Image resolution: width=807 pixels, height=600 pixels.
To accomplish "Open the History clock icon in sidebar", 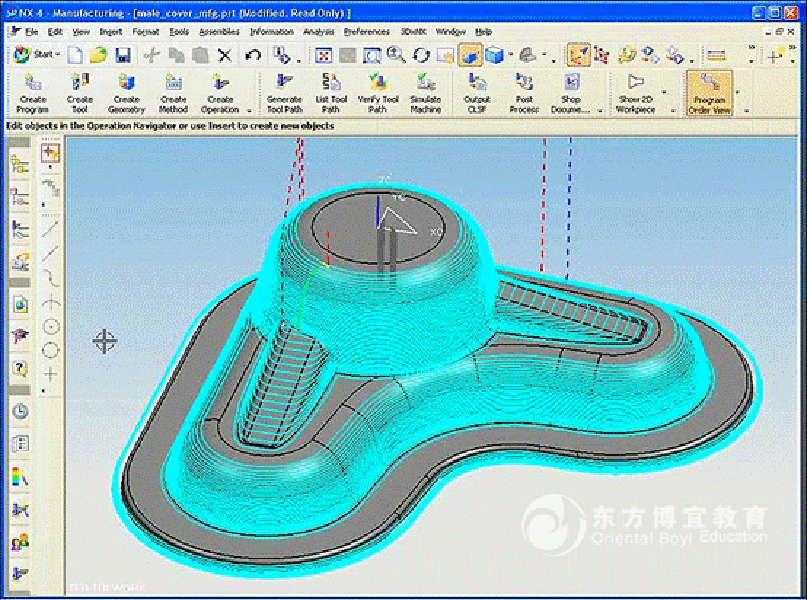I will (x=19, y=412).
